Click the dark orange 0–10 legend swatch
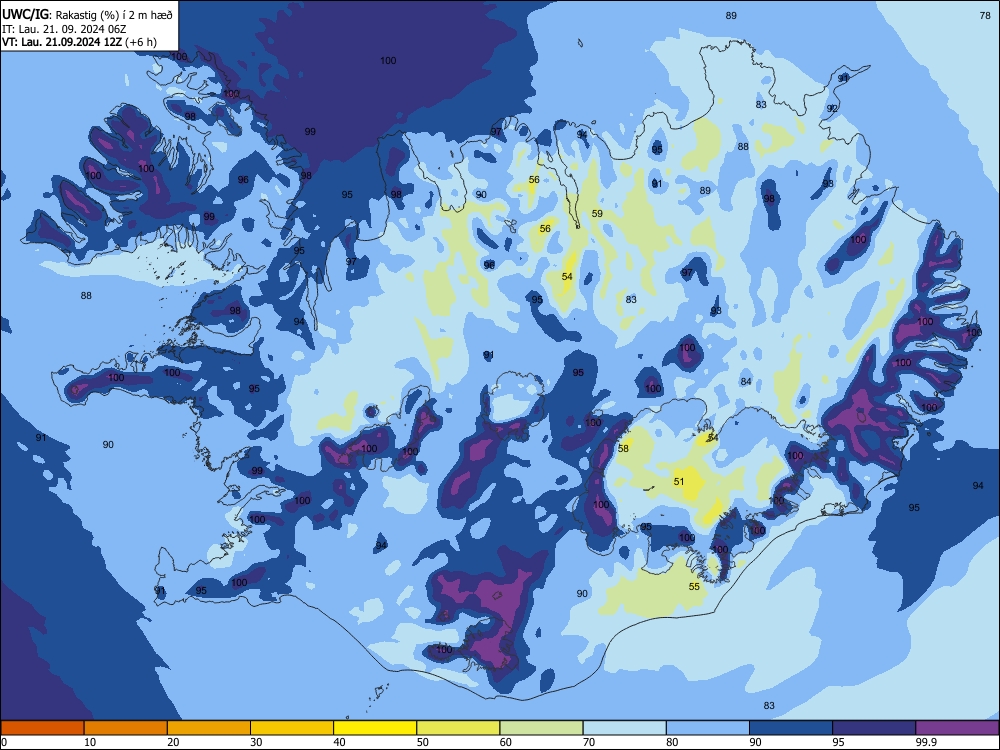 42,728
